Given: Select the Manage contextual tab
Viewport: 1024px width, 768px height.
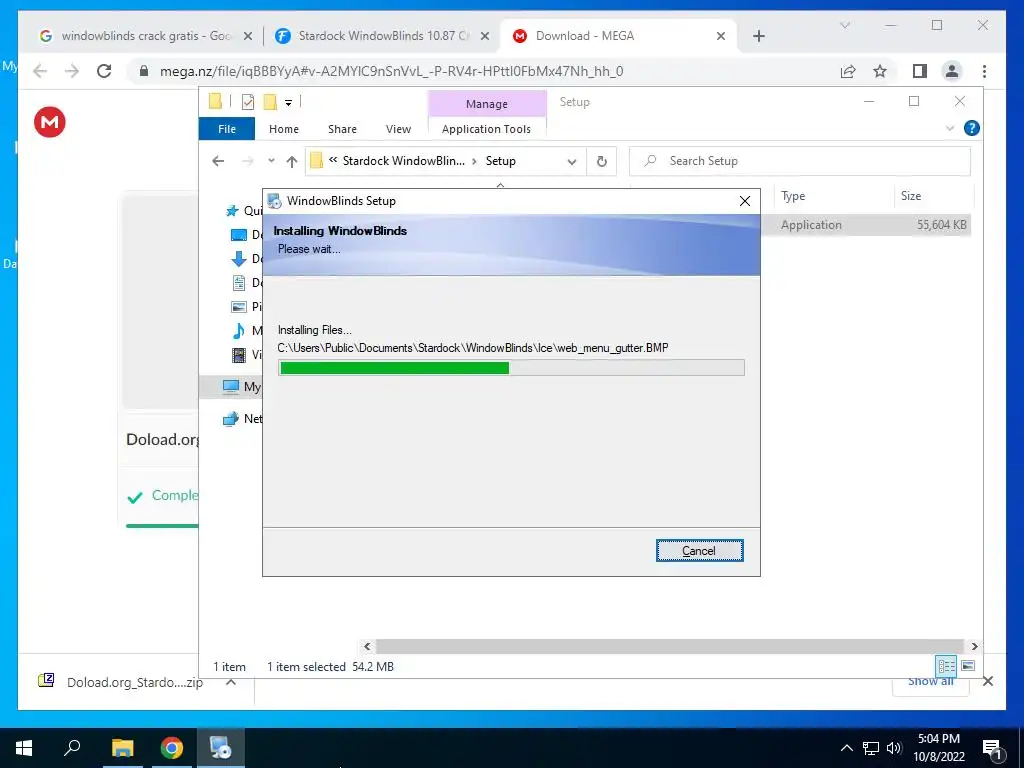Looking at the screenshot, I should [487, 104].
